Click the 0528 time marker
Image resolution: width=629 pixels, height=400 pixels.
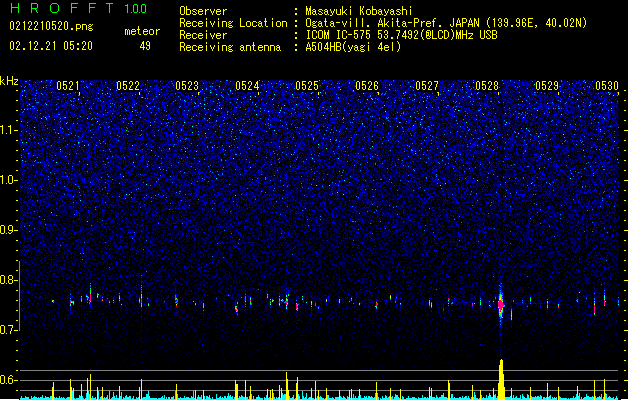point(487,86)
